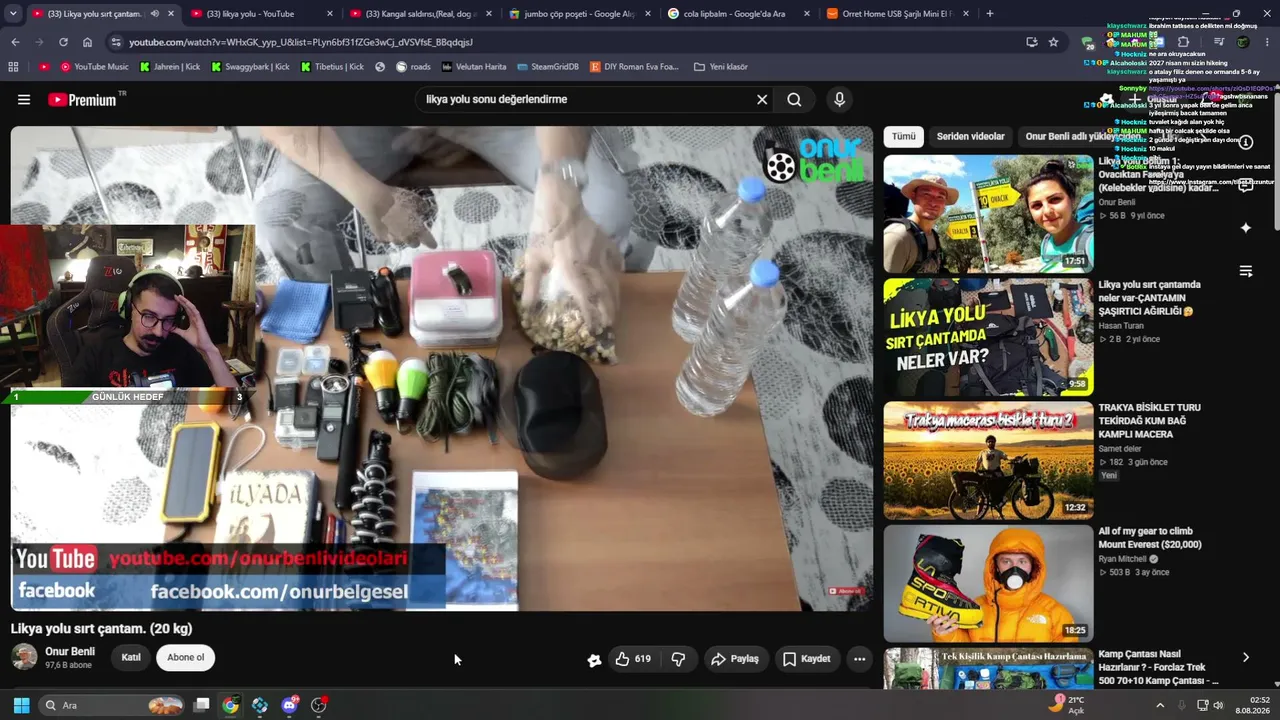Image resolution: width=1280 pixels, height=720 pixels.
Task: Switch to the Kangal saldırısı tab
Action: [x=420, y=14]
